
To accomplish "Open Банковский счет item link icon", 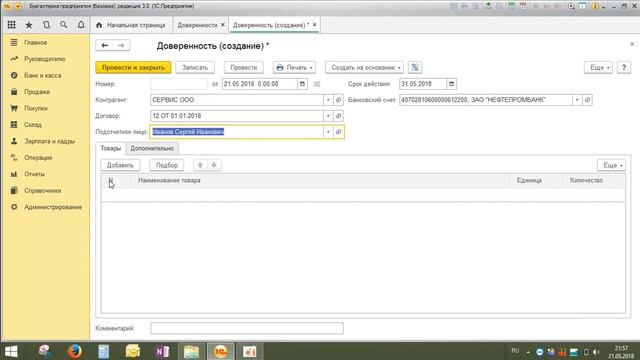I will tap(587, 100).
